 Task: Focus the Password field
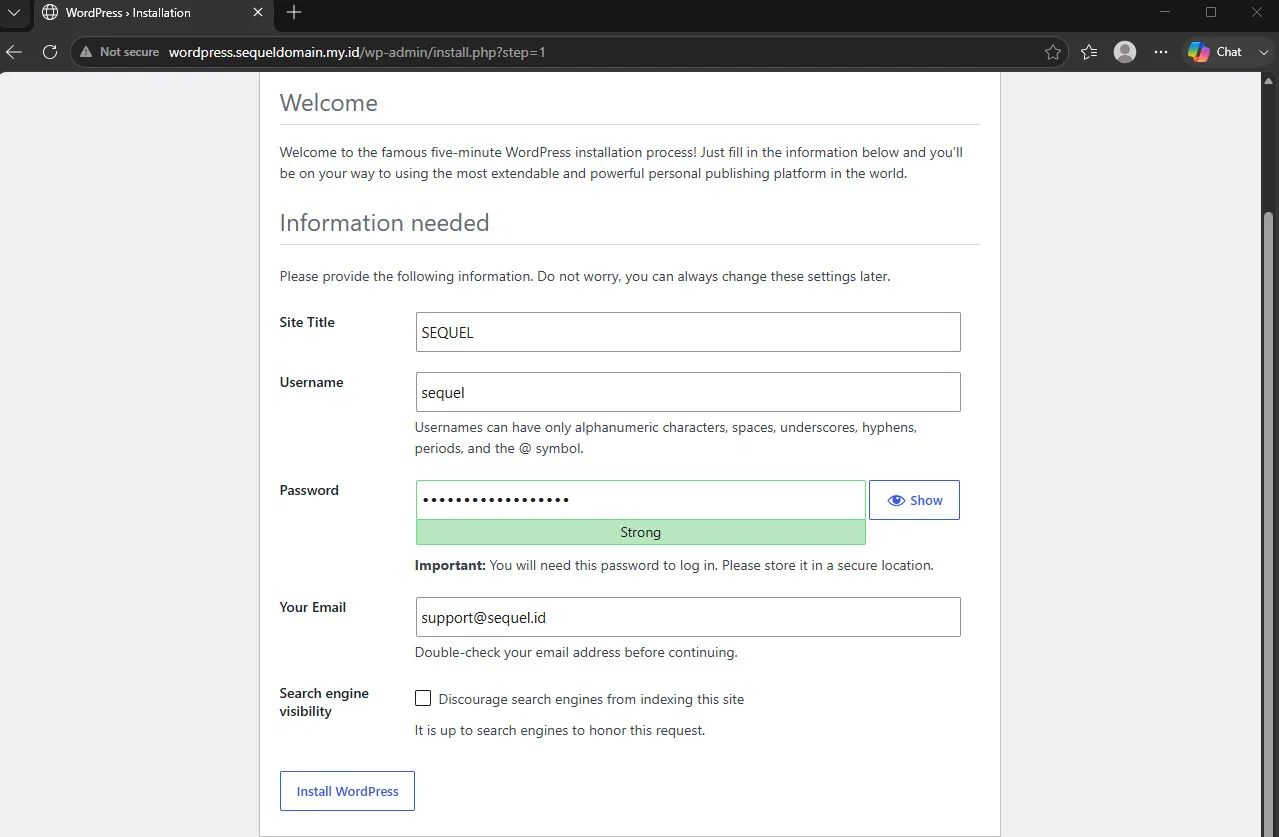click(641, 500)
